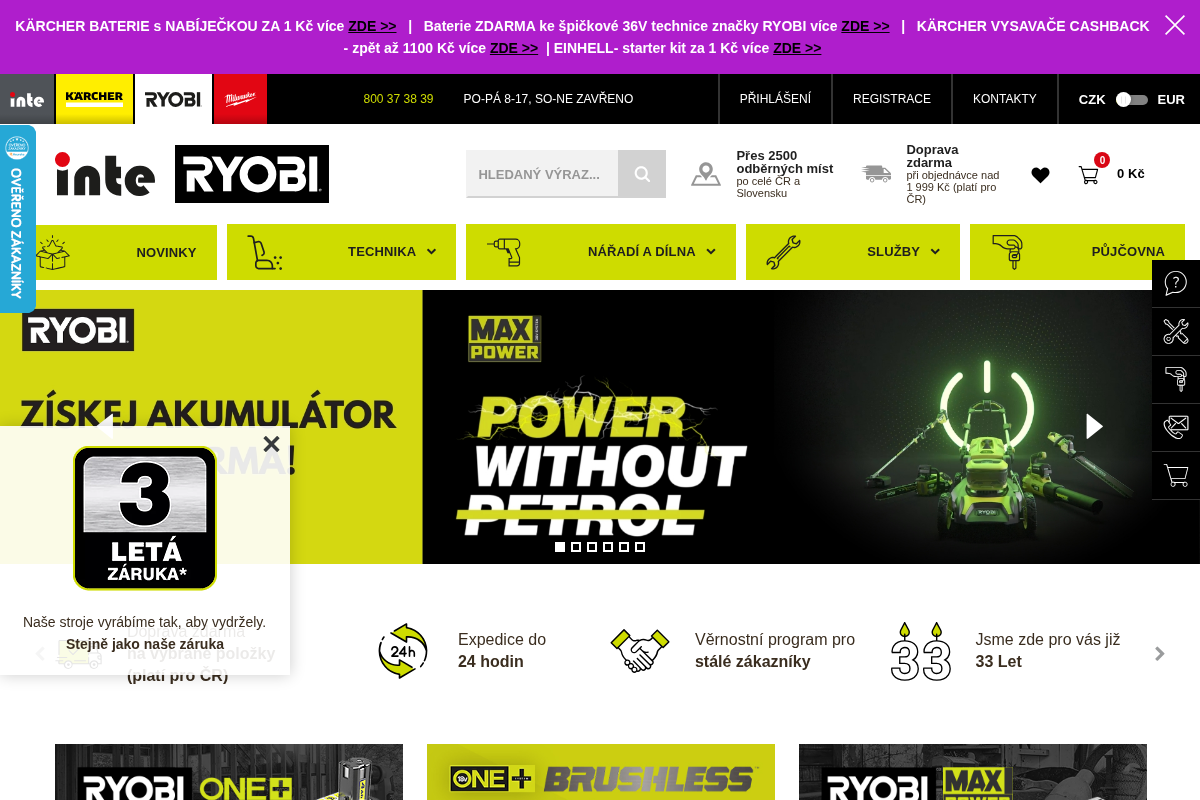Open the first ZDE link for Kärcher baterie
This screenshot has width=1200, height=800.
pyautogui.click(x=372, y=26)
